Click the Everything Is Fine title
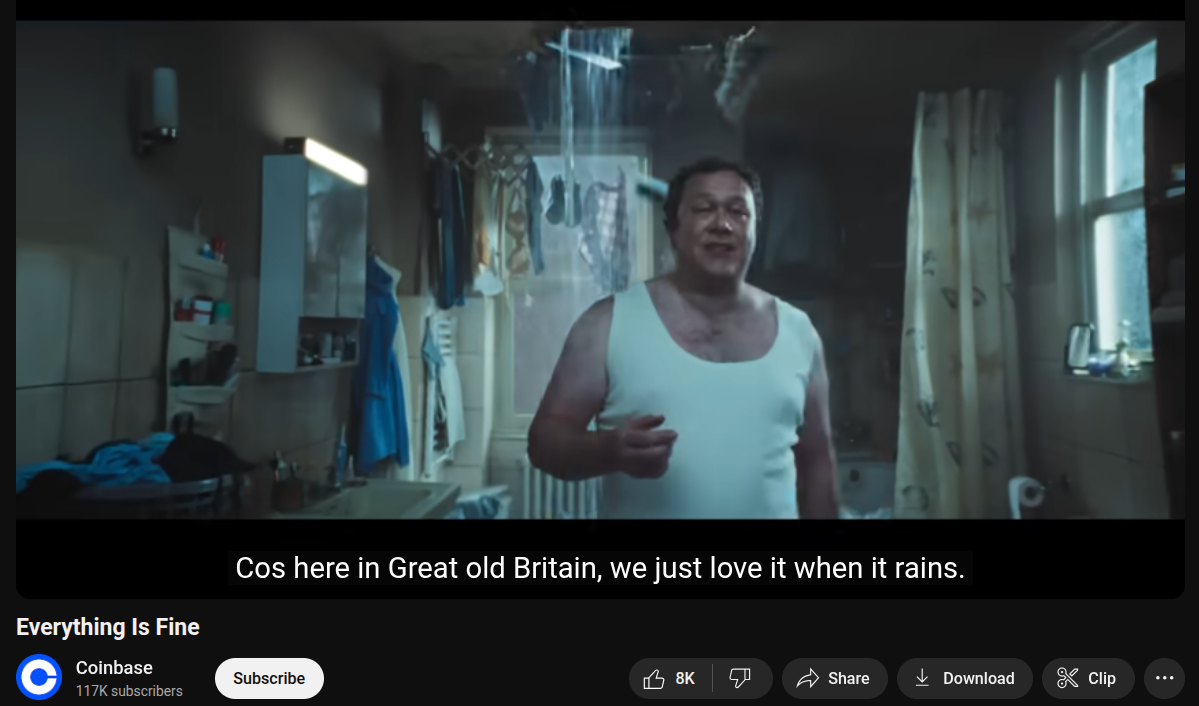 coord(108,627)
